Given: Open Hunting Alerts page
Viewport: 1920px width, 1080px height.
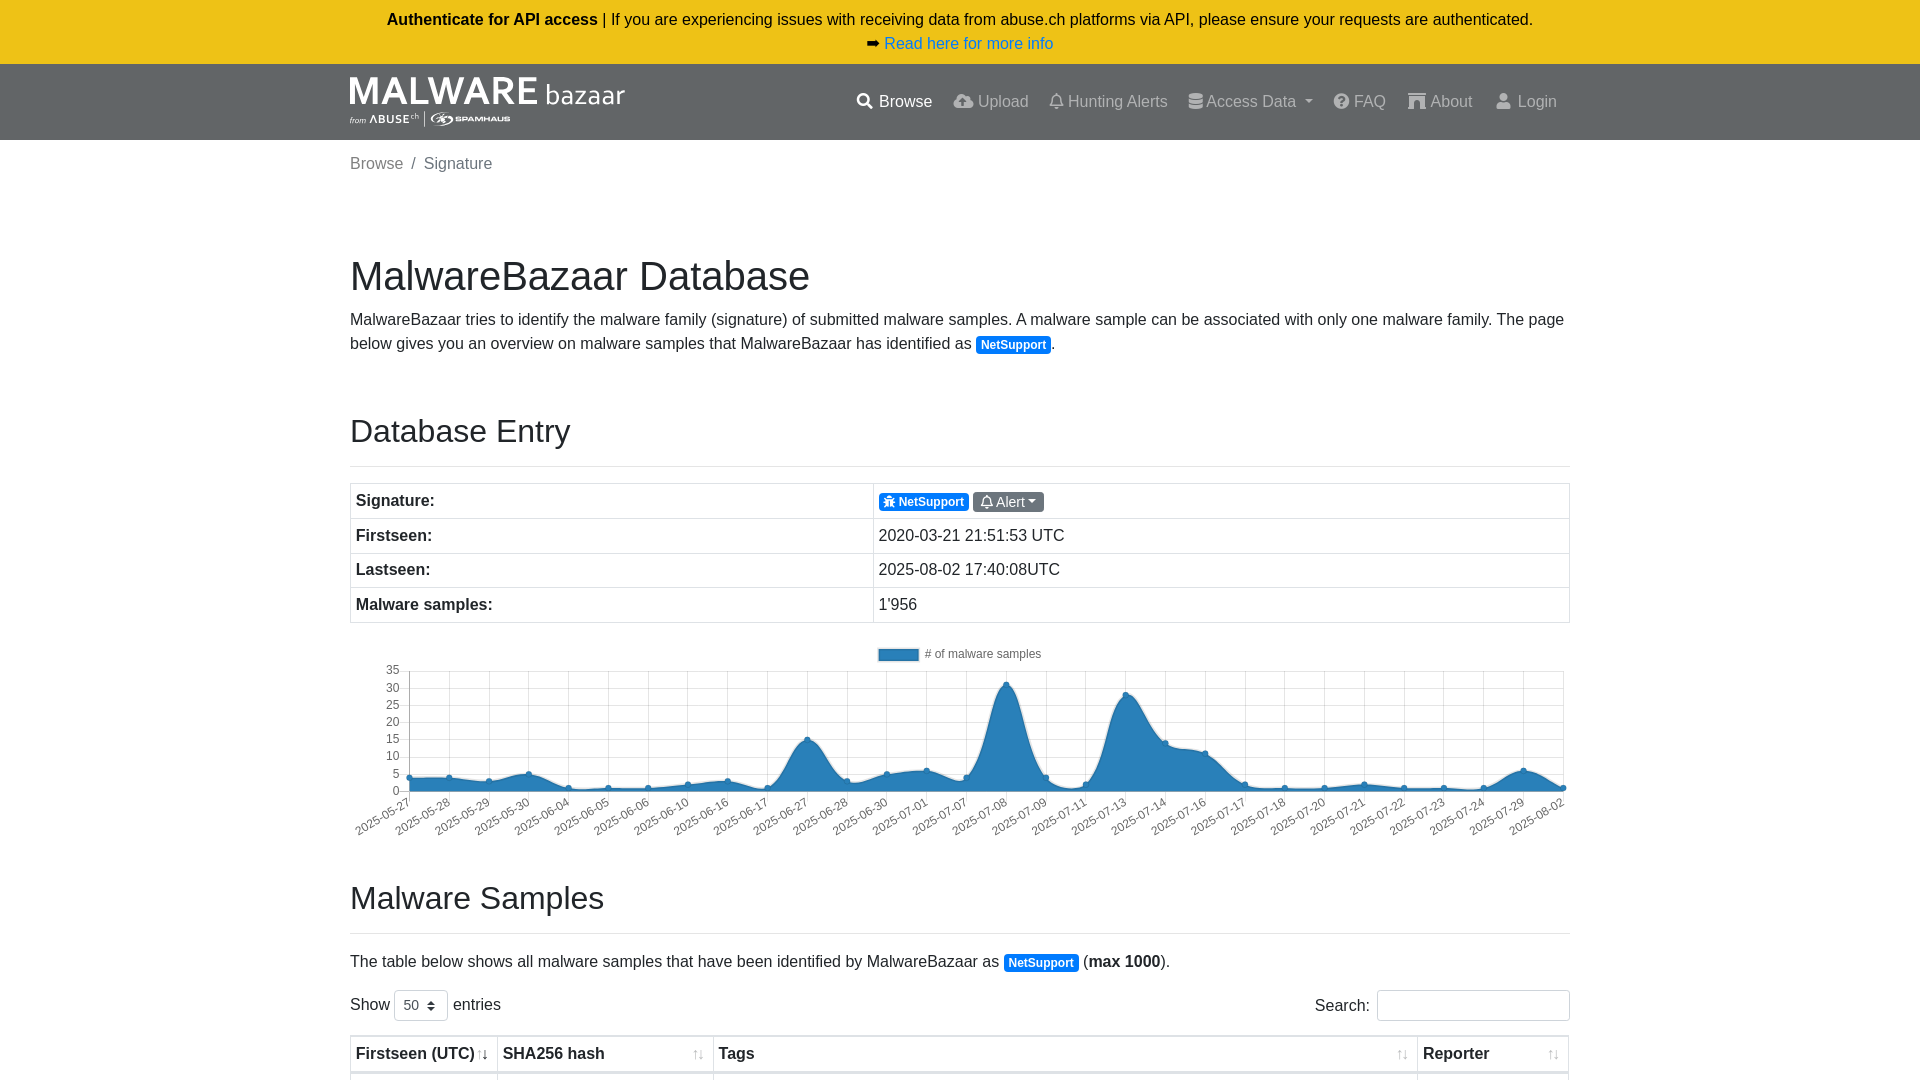Looking at the screenshot, I should pyautogui.click(x=1108, y=102).
